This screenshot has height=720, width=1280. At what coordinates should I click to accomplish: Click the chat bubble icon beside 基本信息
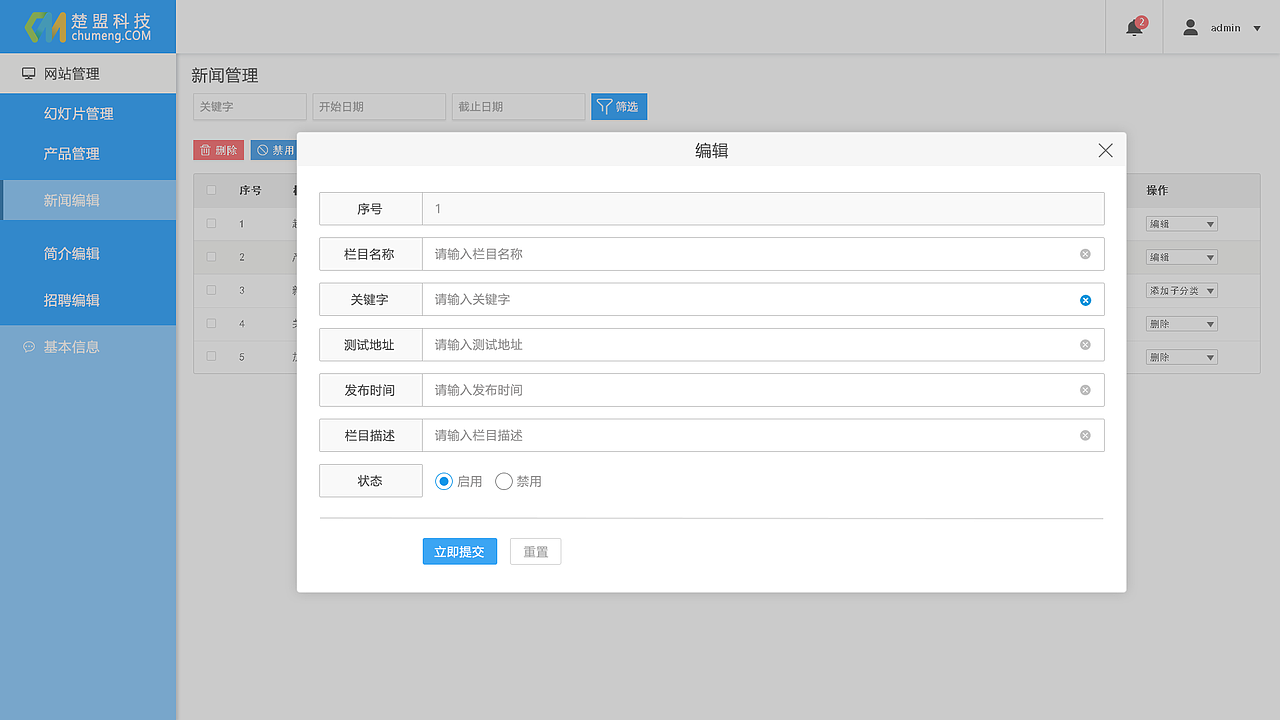(x=29, y=347)
